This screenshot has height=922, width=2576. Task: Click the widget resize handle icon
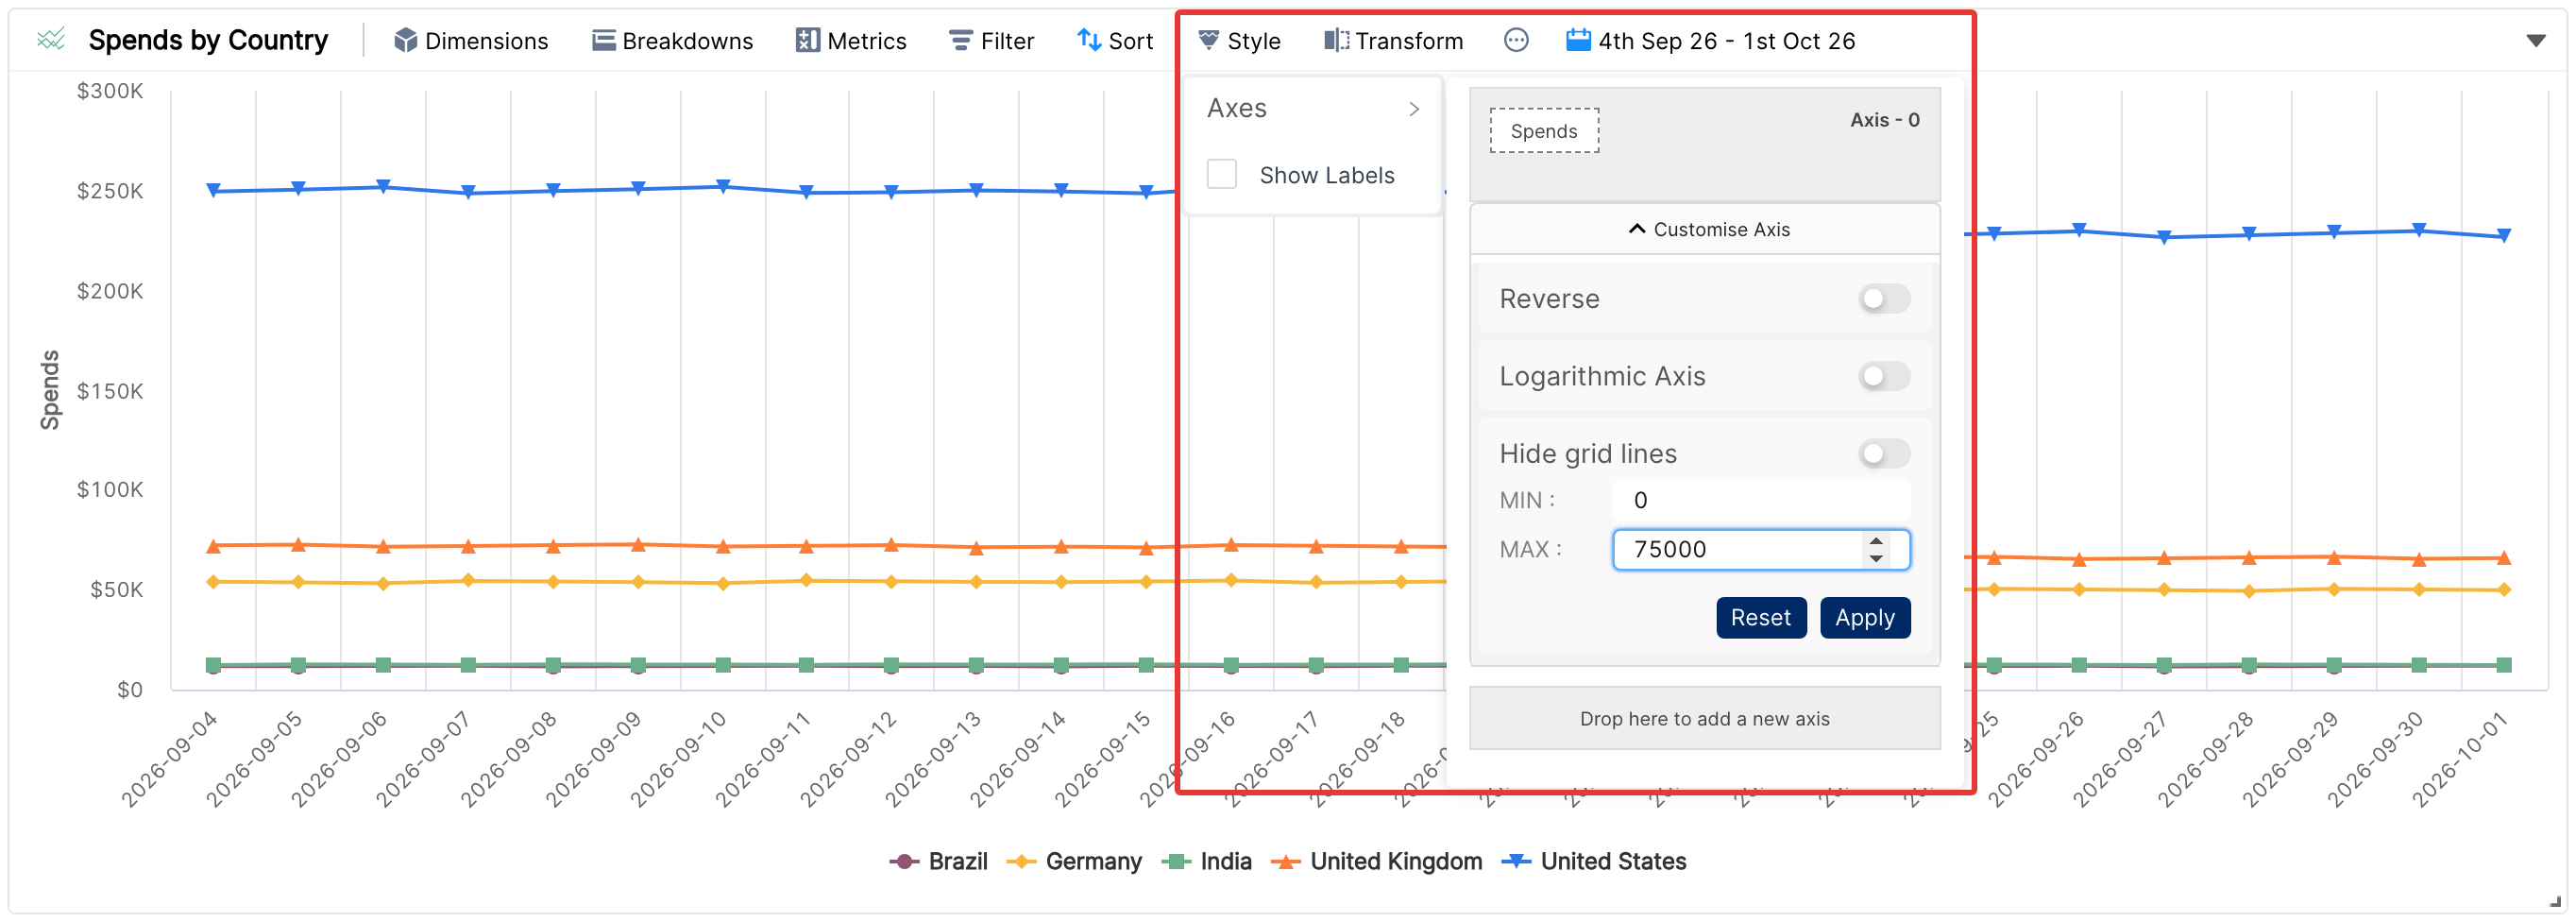pyautogui.click(x=2555, y=901)
